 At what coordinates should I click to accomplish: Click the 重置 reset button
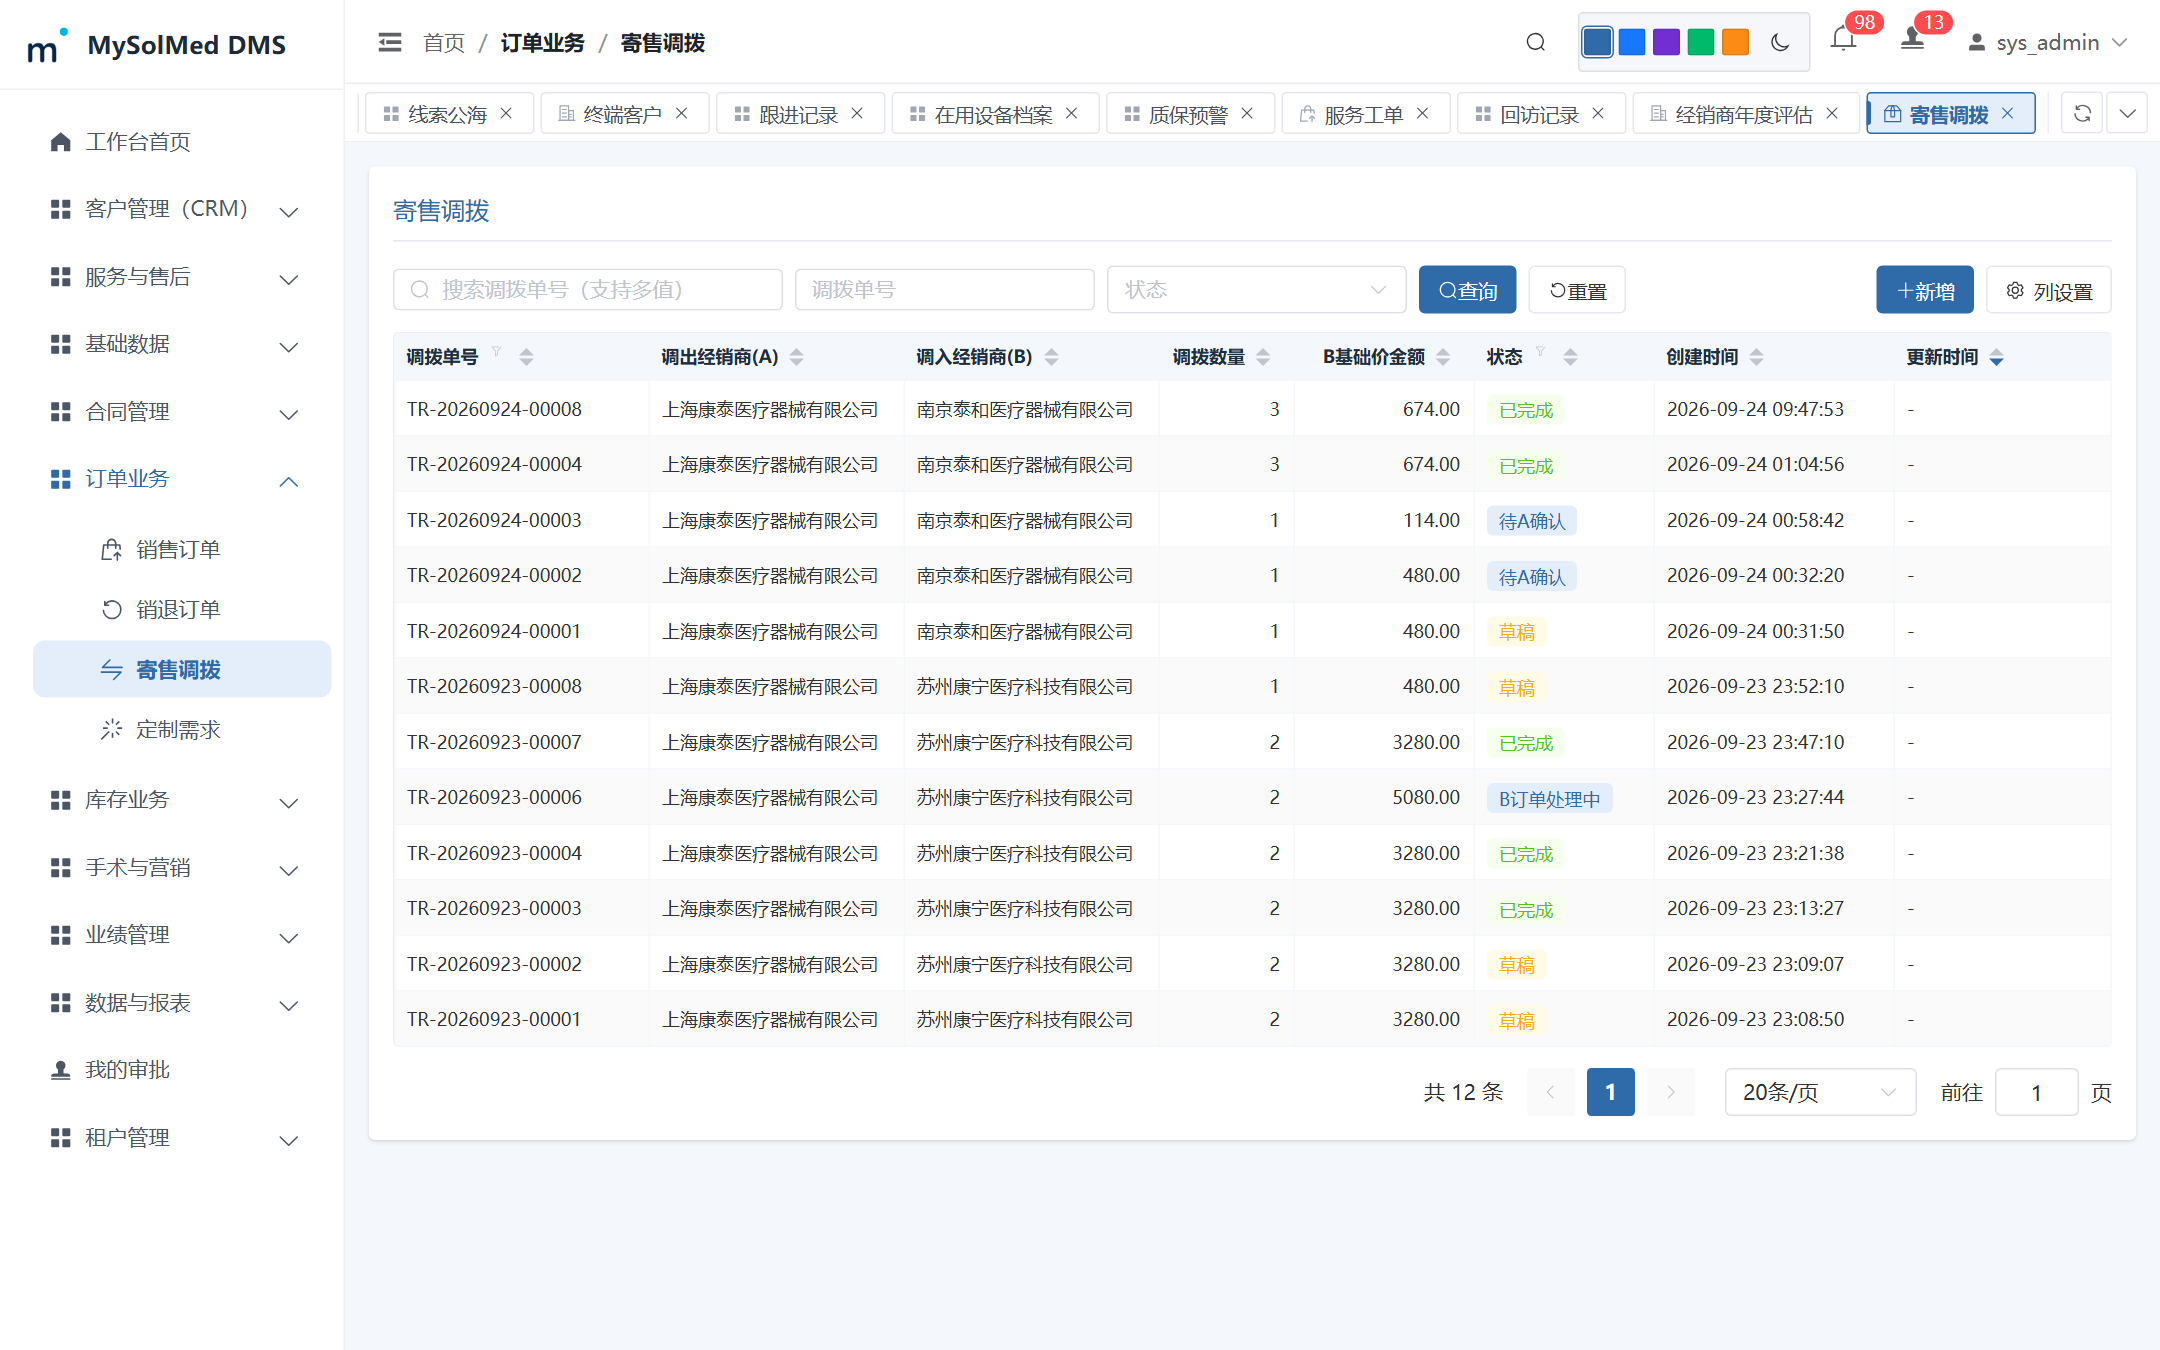[1577, 290]
